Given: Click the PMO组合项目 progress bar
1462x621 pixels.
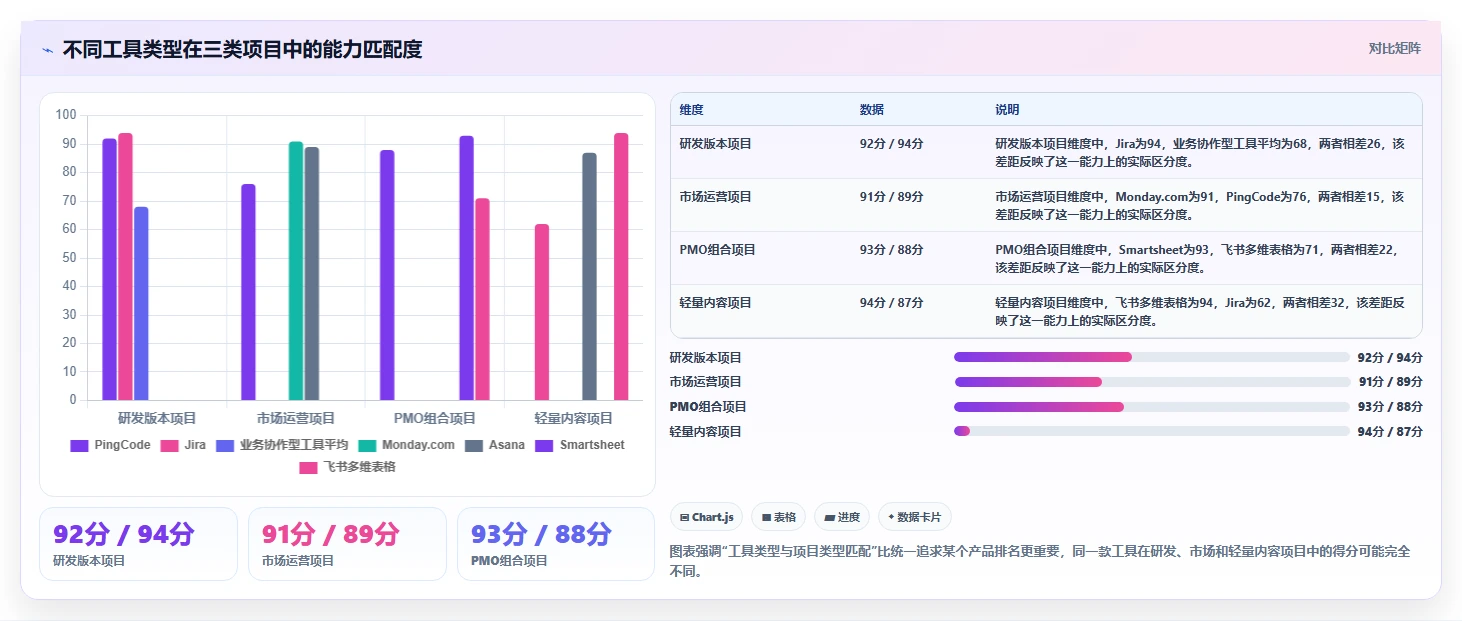Looking at the screenshot, I should click(x=1152, y=407).
